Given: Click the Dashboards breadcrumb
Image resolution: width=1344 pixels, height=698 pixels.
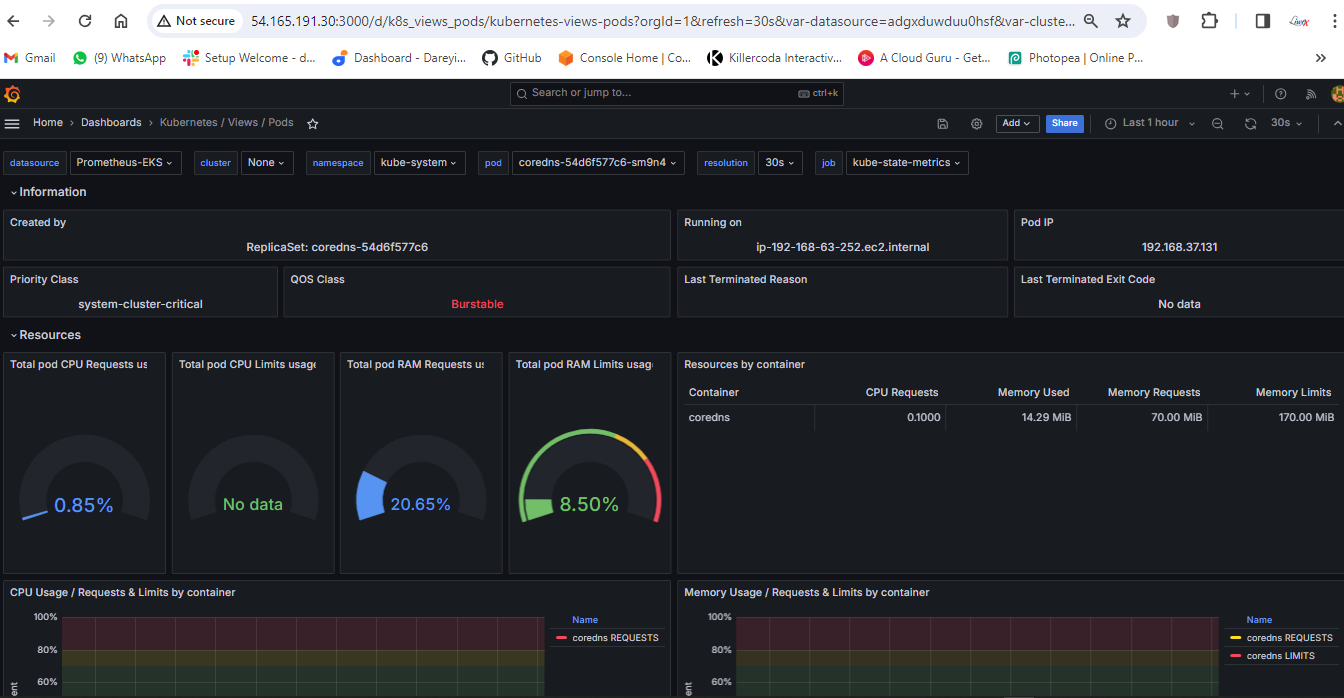Looking at the screenshot, I should point(111,123).
